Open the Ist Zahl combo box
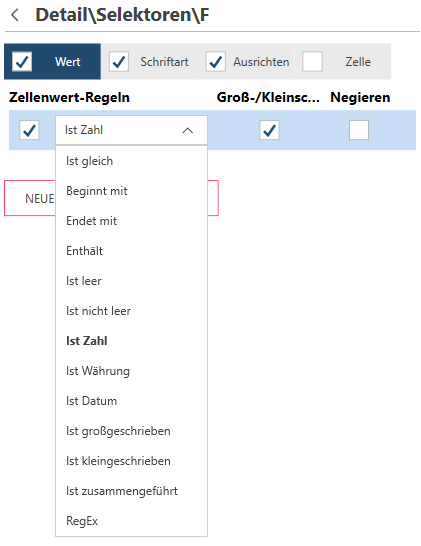The width and height of the screenshot is (421, 546). pos(131,130)
